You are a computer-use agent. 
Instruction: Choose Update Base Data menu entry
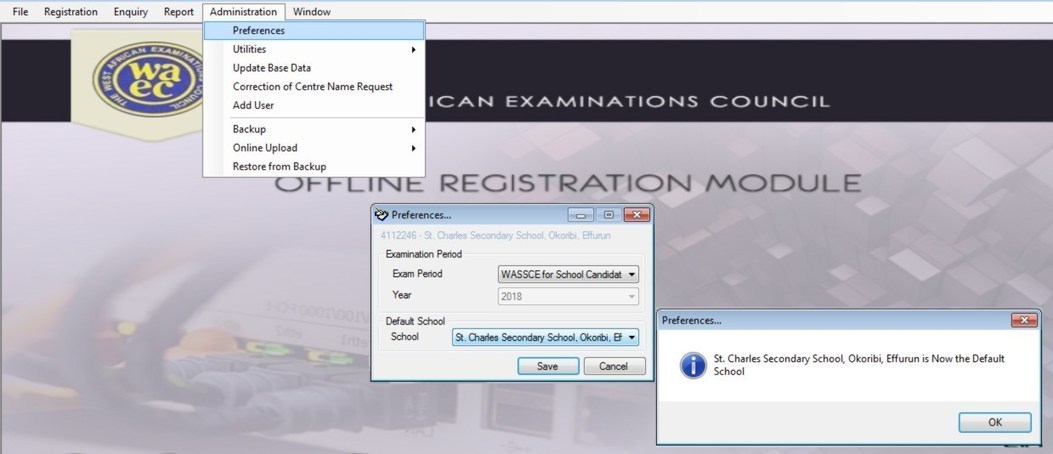(x=272, y=68)
